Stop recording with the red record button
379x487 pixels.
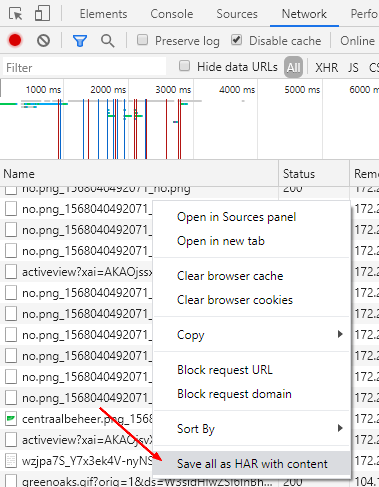(x=15, y=40)
